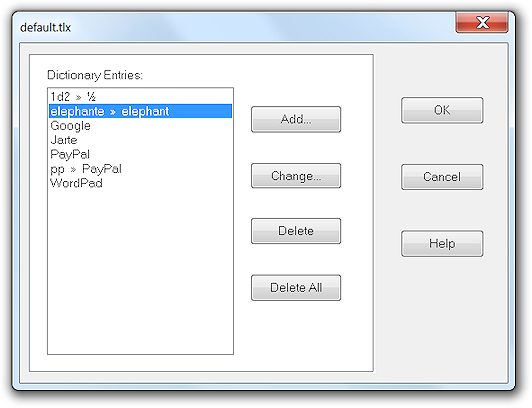
Task: Click the default.tlx title bar text
Action: point(45,27)
